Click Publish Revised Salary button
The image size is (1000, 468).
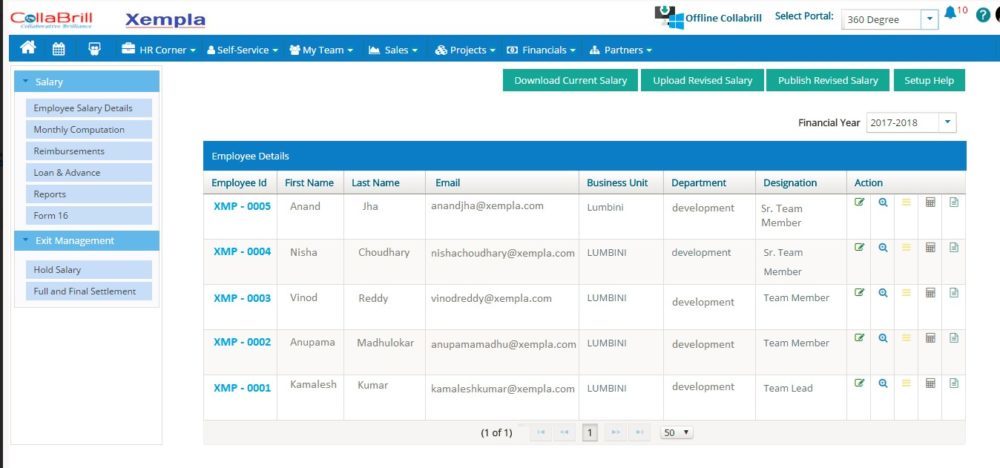pyautogui.click(x=827, y=80)
